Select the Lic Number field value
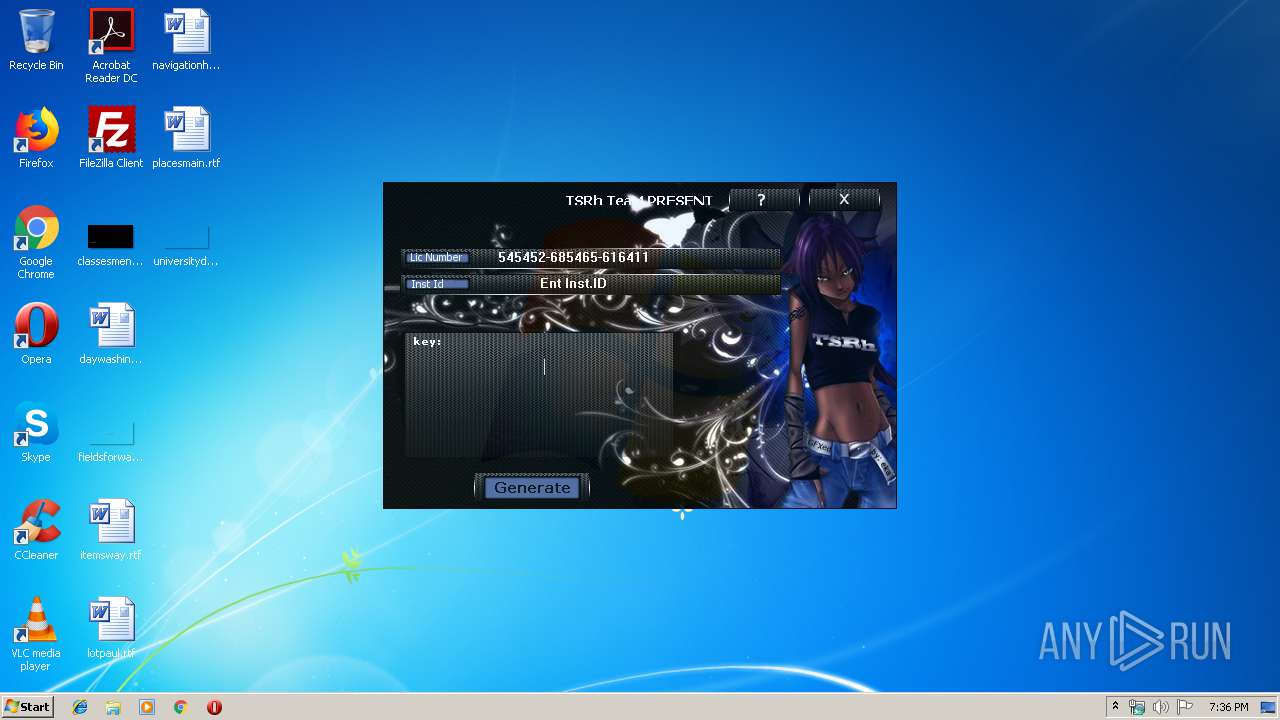Viewport: 1280px width, 720px height. coord(573,258)
